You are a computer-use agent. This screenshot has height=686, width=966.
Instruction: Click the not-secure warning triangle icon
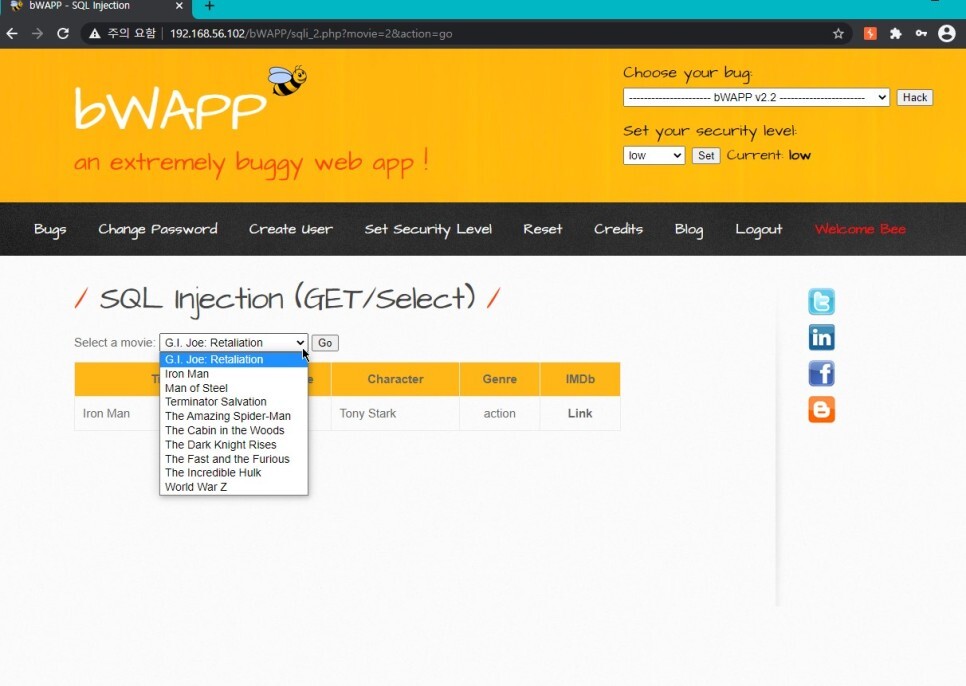coord(94,34)
